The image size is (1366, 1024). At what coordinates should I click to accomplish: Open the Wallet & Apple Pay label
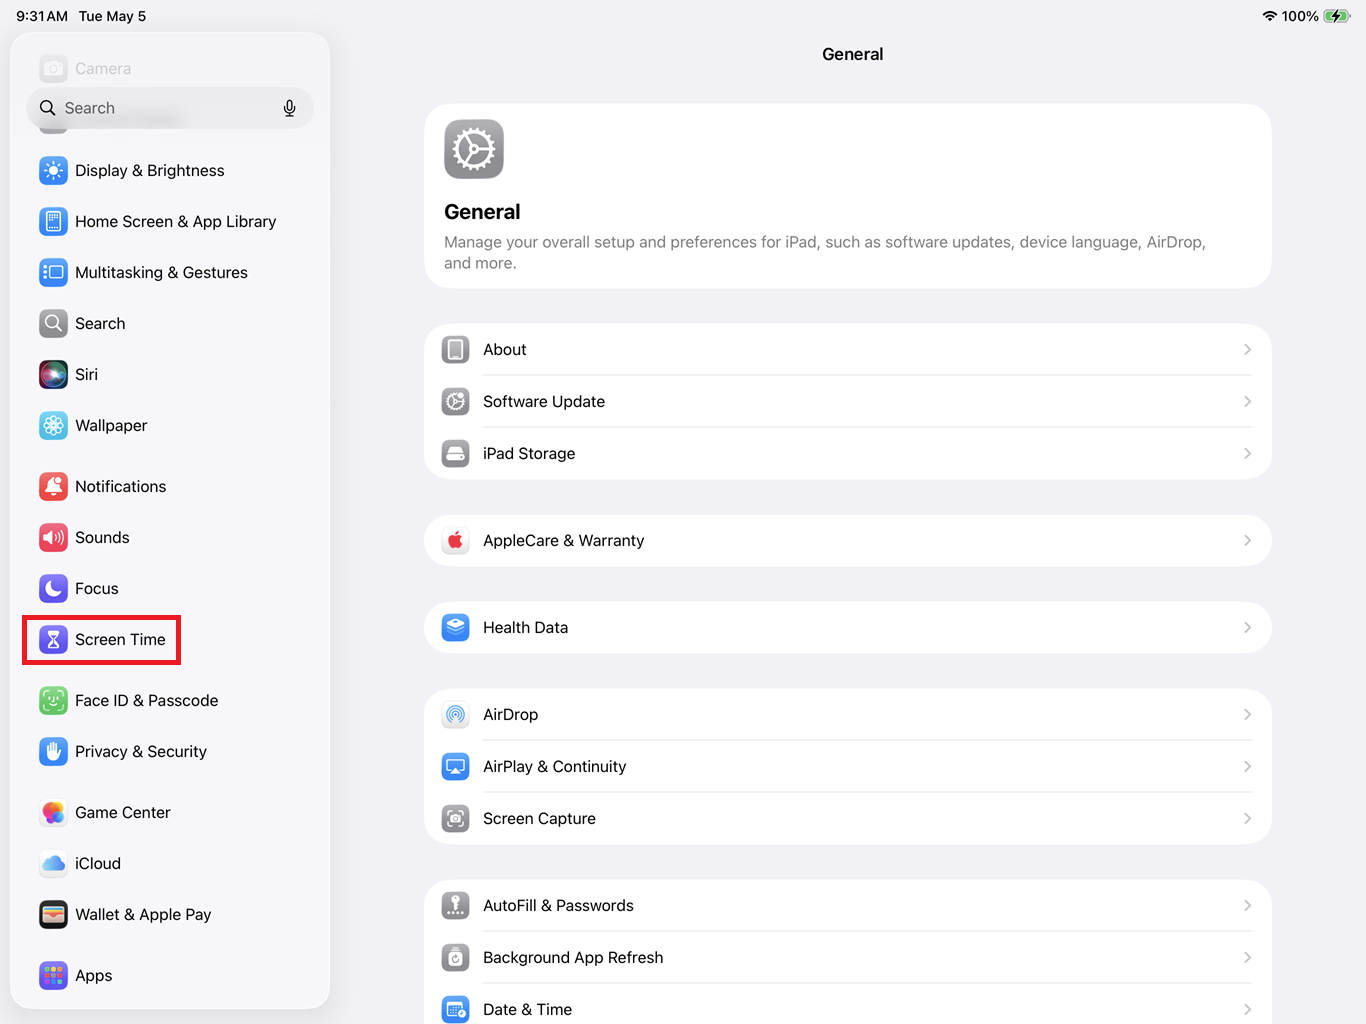[143, 915]
